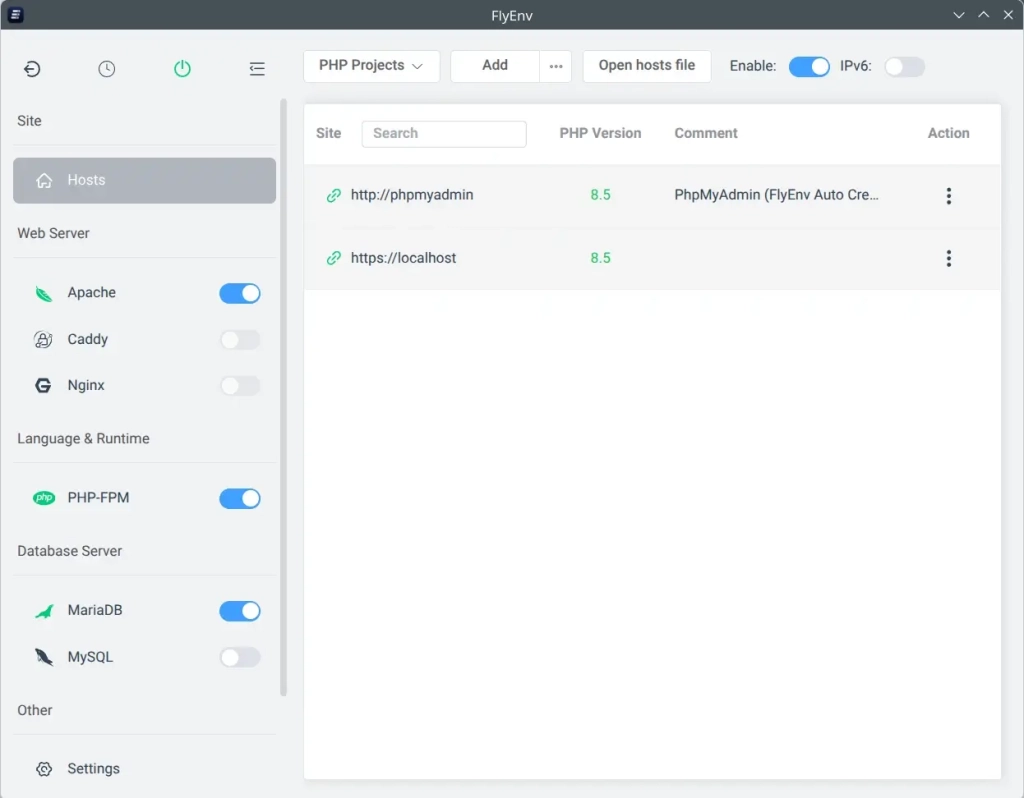1024x798 pixels.
Task: Click the exit arrow icon in sidebar top
Action: pyautogui.click(x=32, y=69)
